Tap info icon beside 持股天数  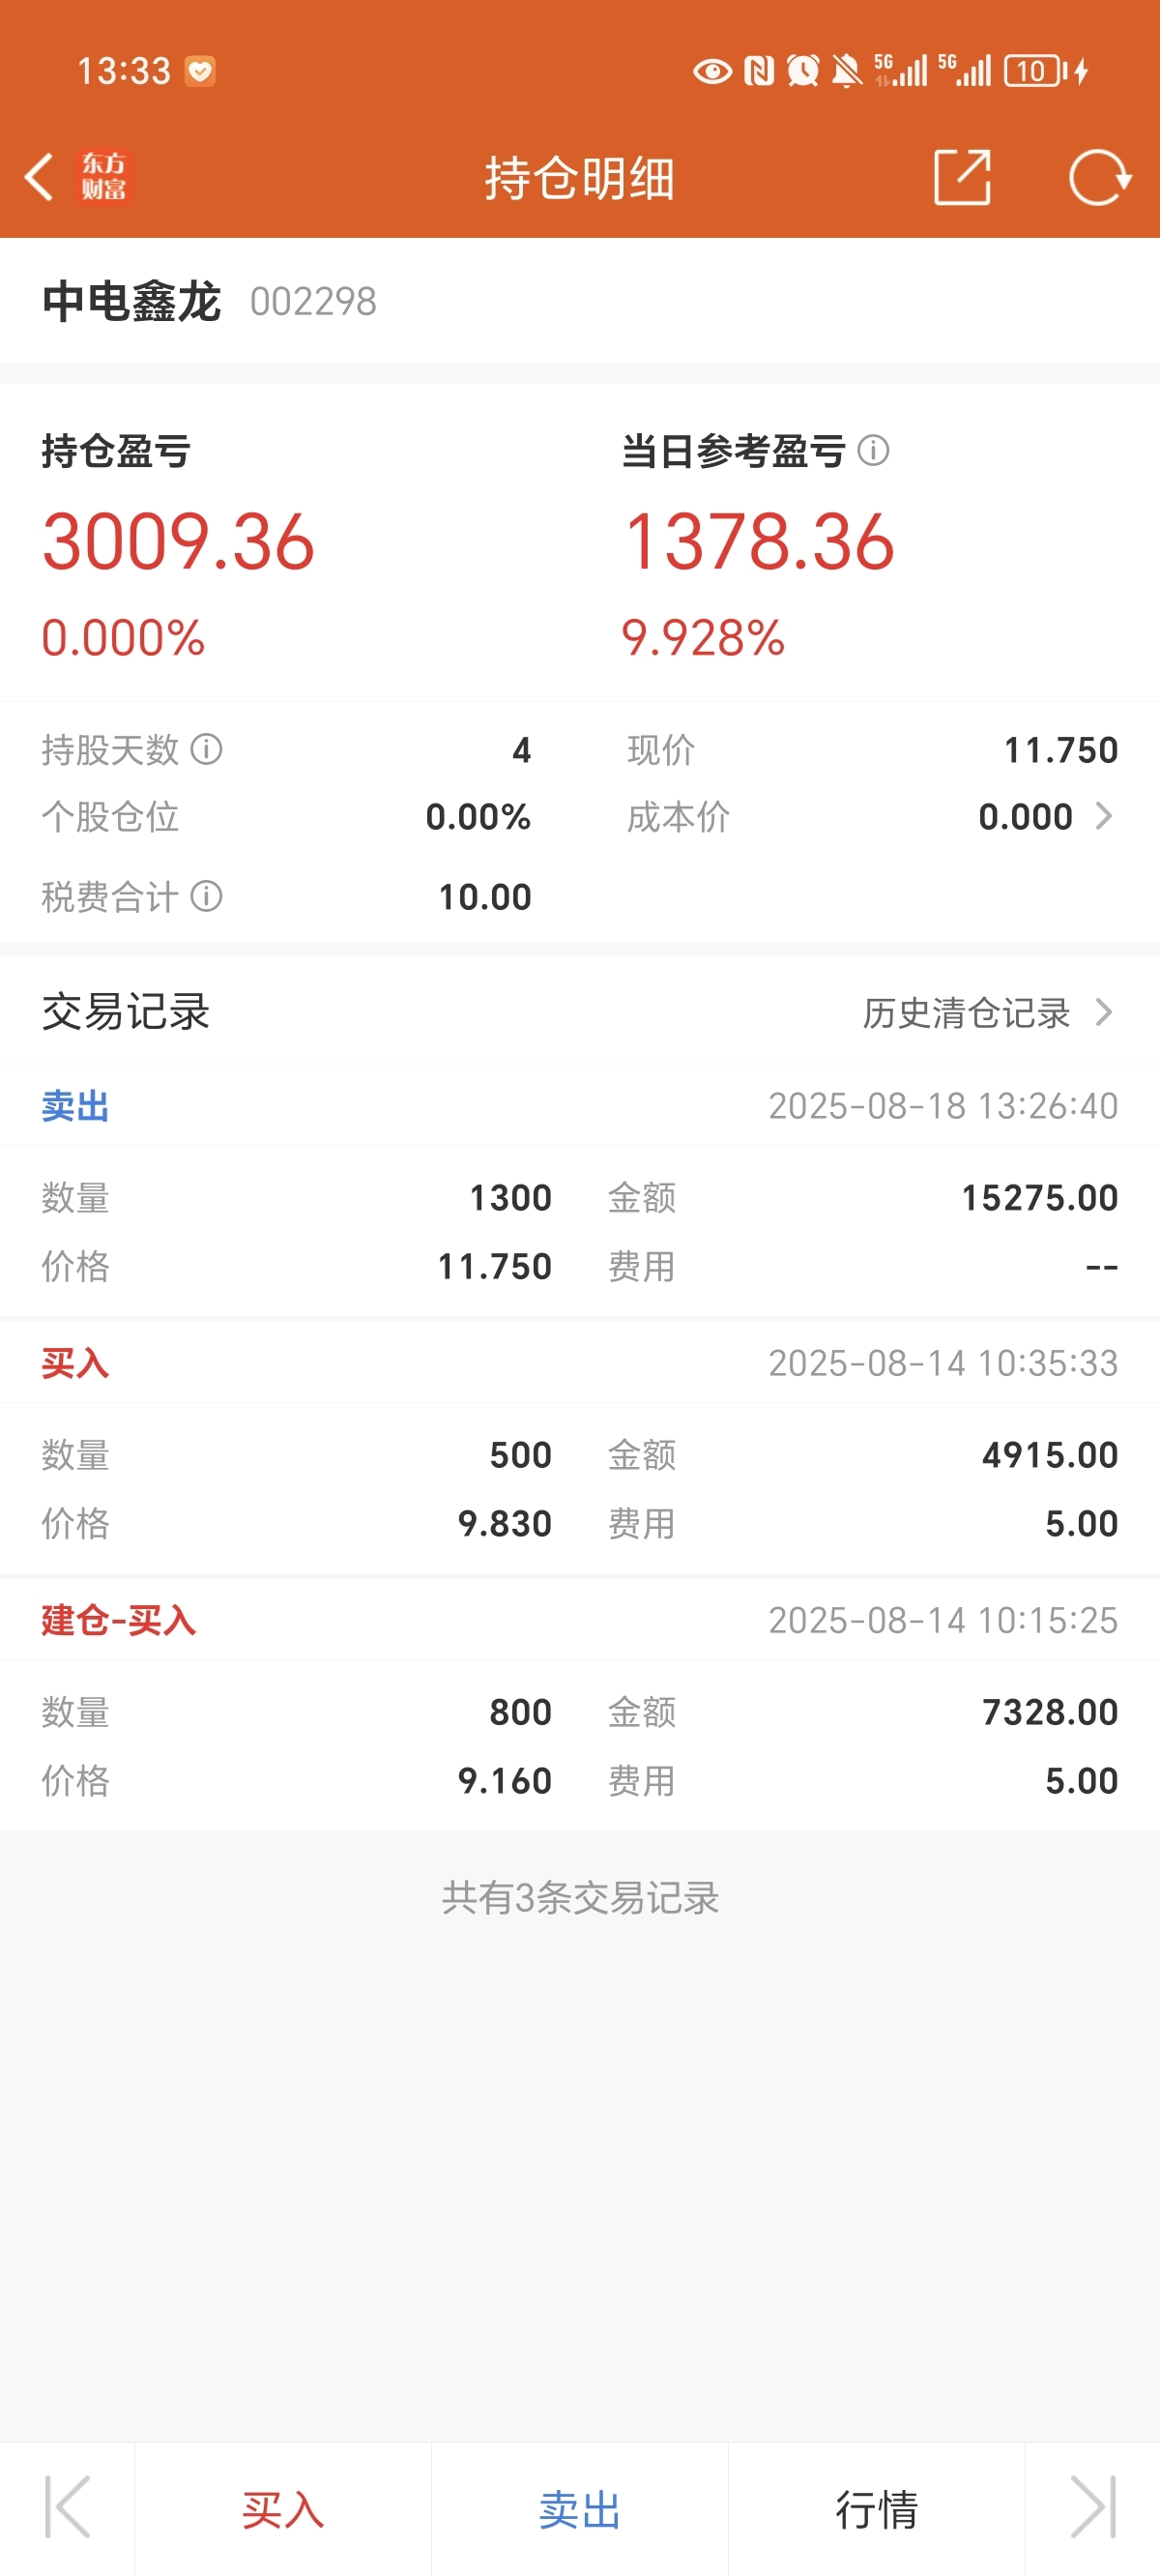pos(206,749)
